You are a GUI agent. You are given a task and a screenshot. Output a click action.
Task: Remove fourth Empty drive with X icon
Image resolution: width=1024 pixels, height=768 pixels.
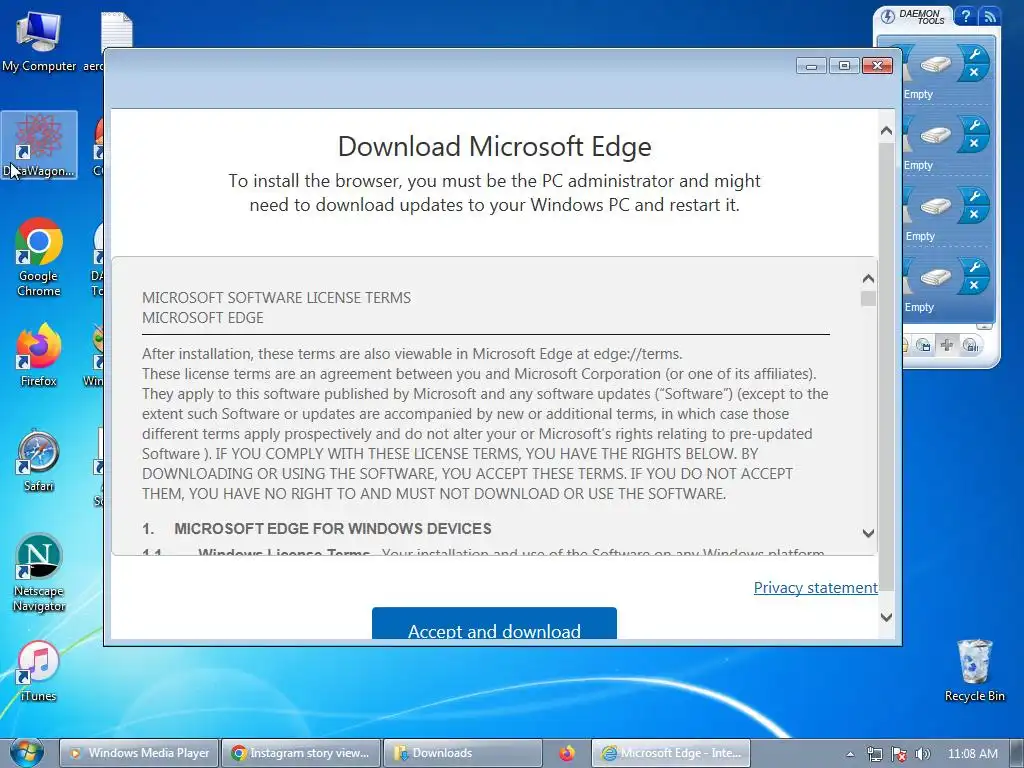coord(974,285)
